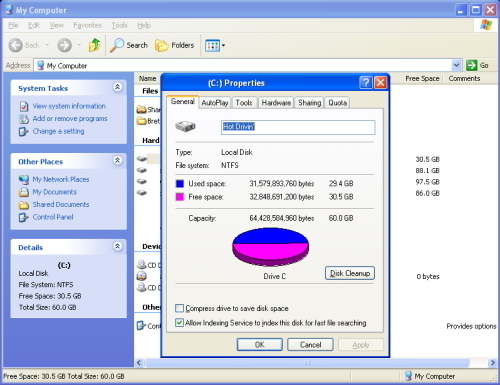The image size is (500, 385).
Task: Click the drive usage pie chart
Action: (x=270, y=247)
